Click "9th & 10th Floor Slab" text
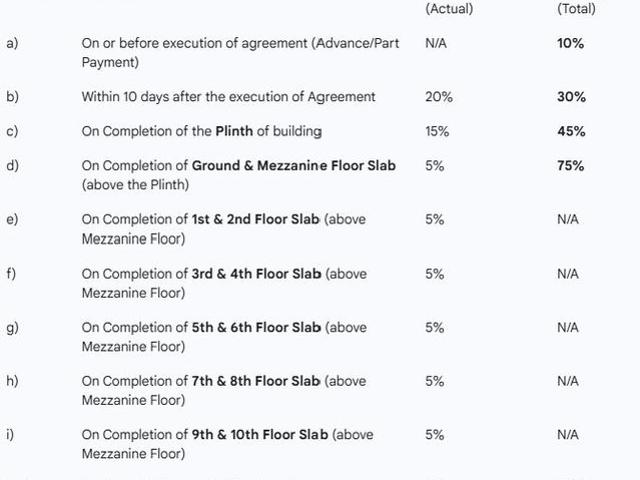Viewport: 640px width, 480px height. (x=260, y=435)
